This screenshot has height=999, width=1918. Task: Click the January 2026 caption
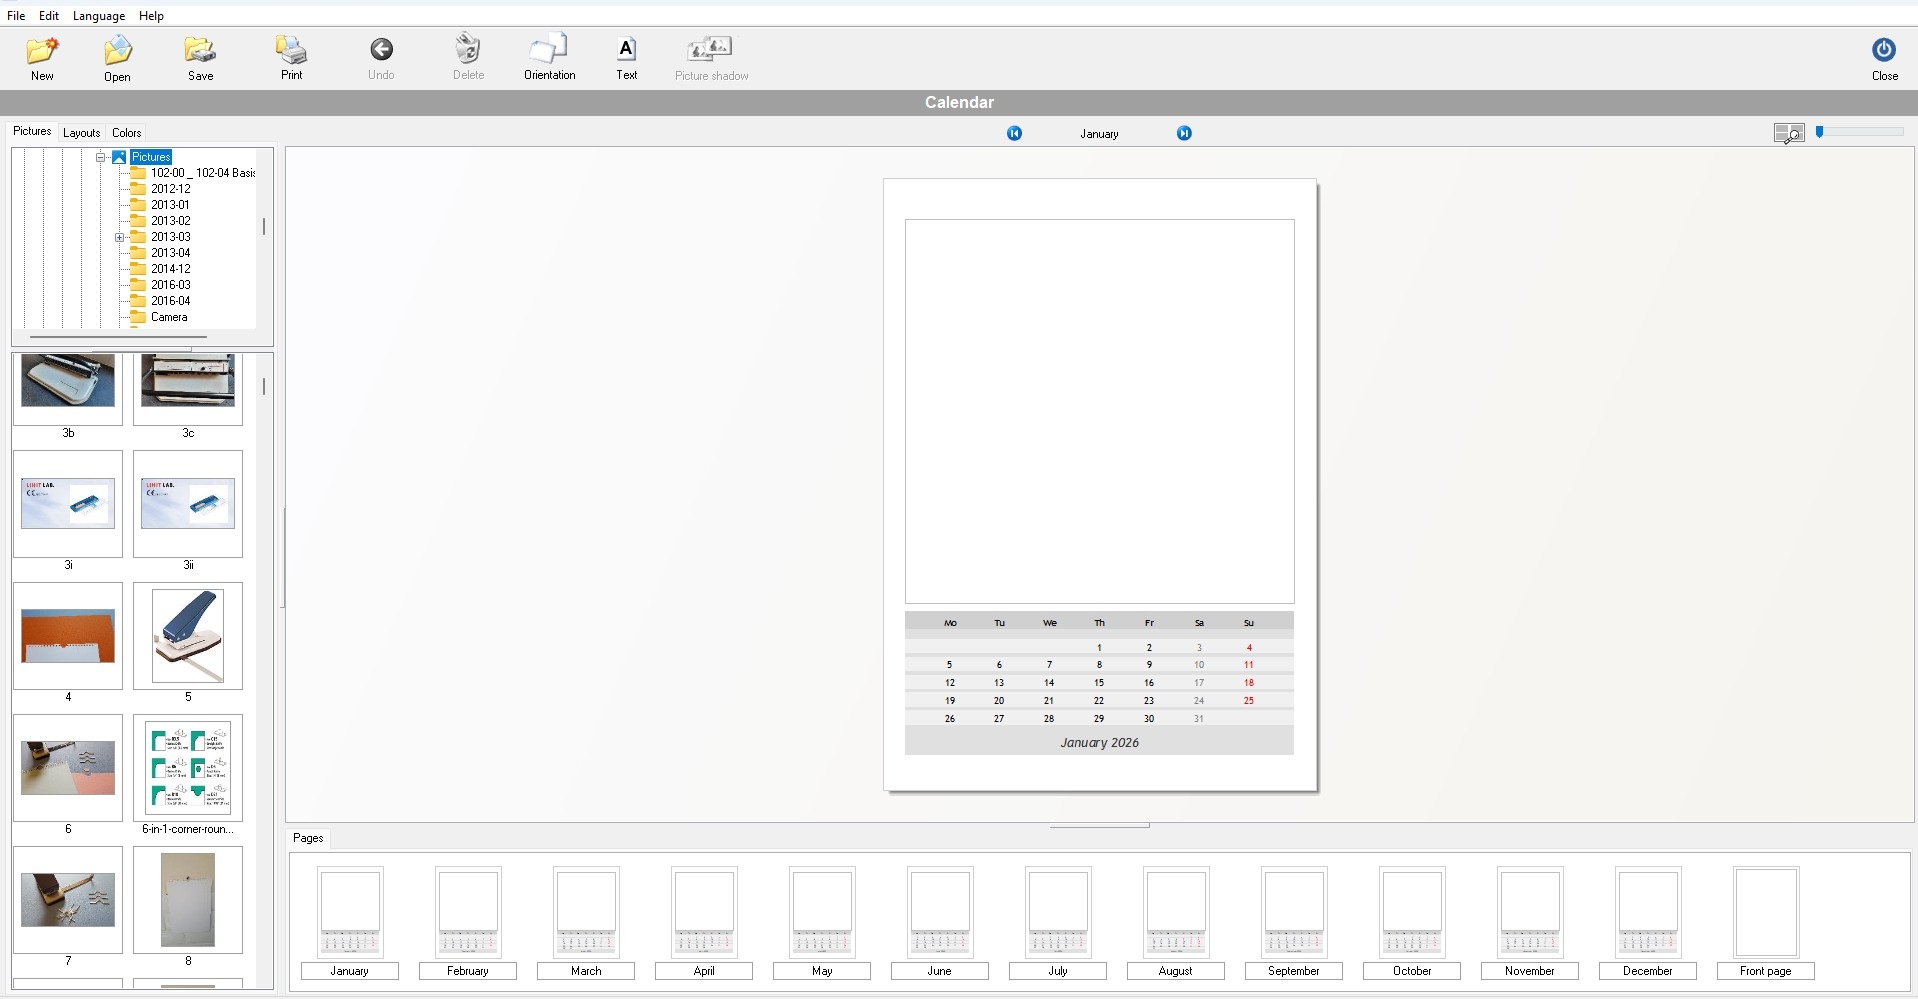click(x=1099, y=743)
